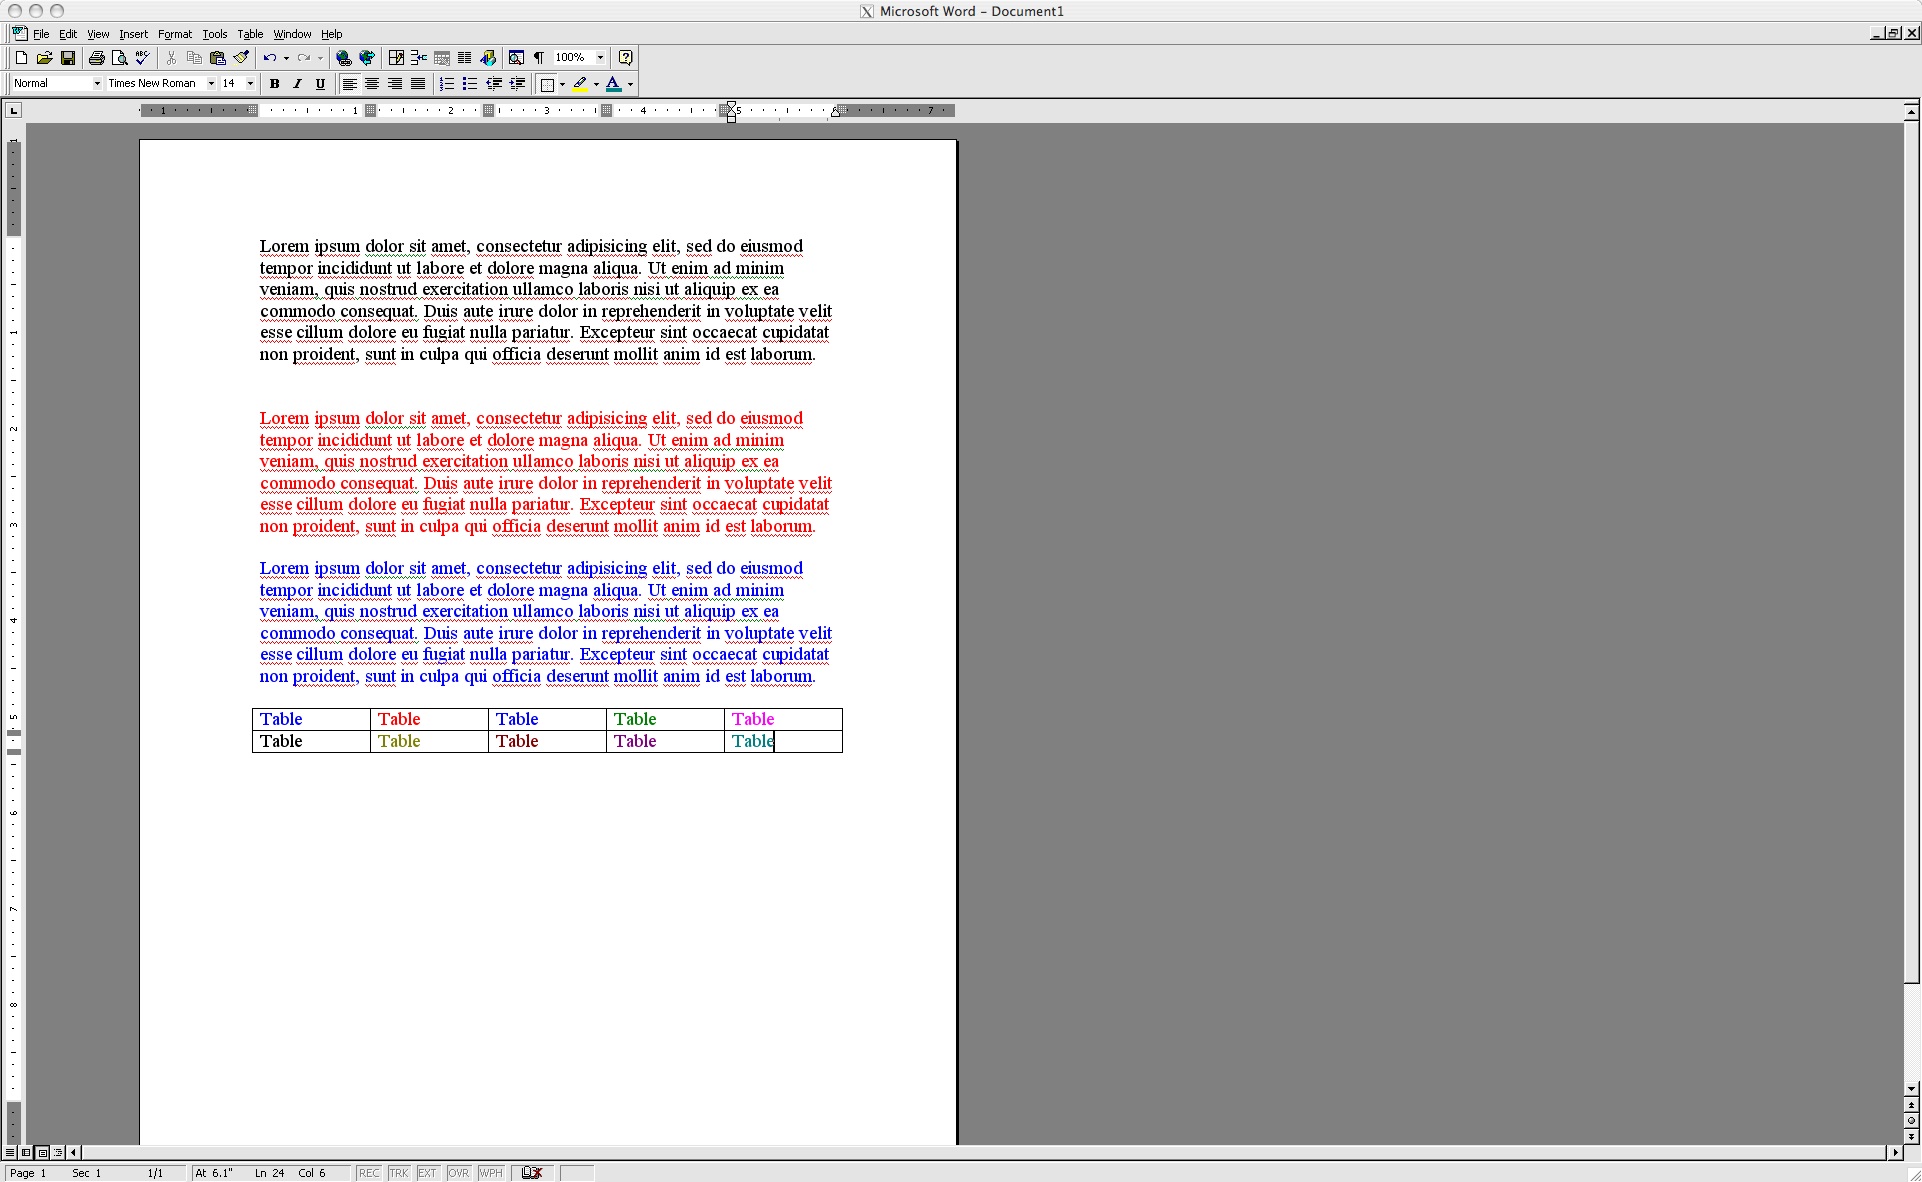Viewport: 1922px width, 1182px height.
Task: Open the font name dropdown
Action: point(211,84)
